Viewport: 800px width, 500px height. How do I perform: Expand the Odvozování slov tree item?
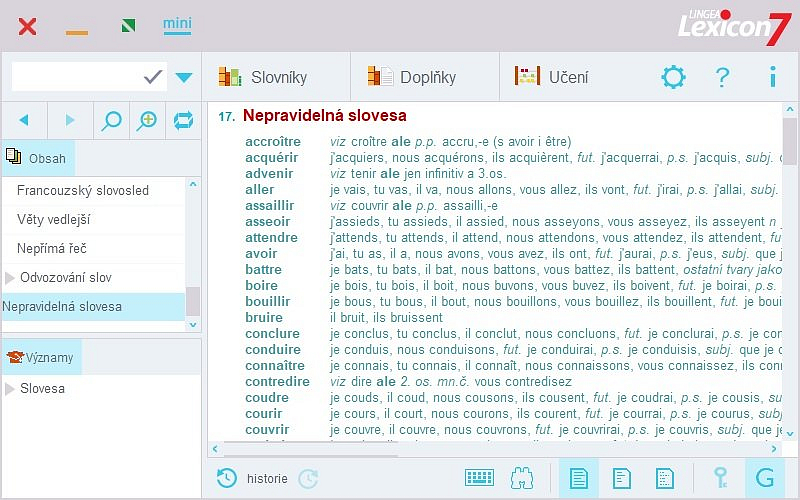[x=11, y=277]
